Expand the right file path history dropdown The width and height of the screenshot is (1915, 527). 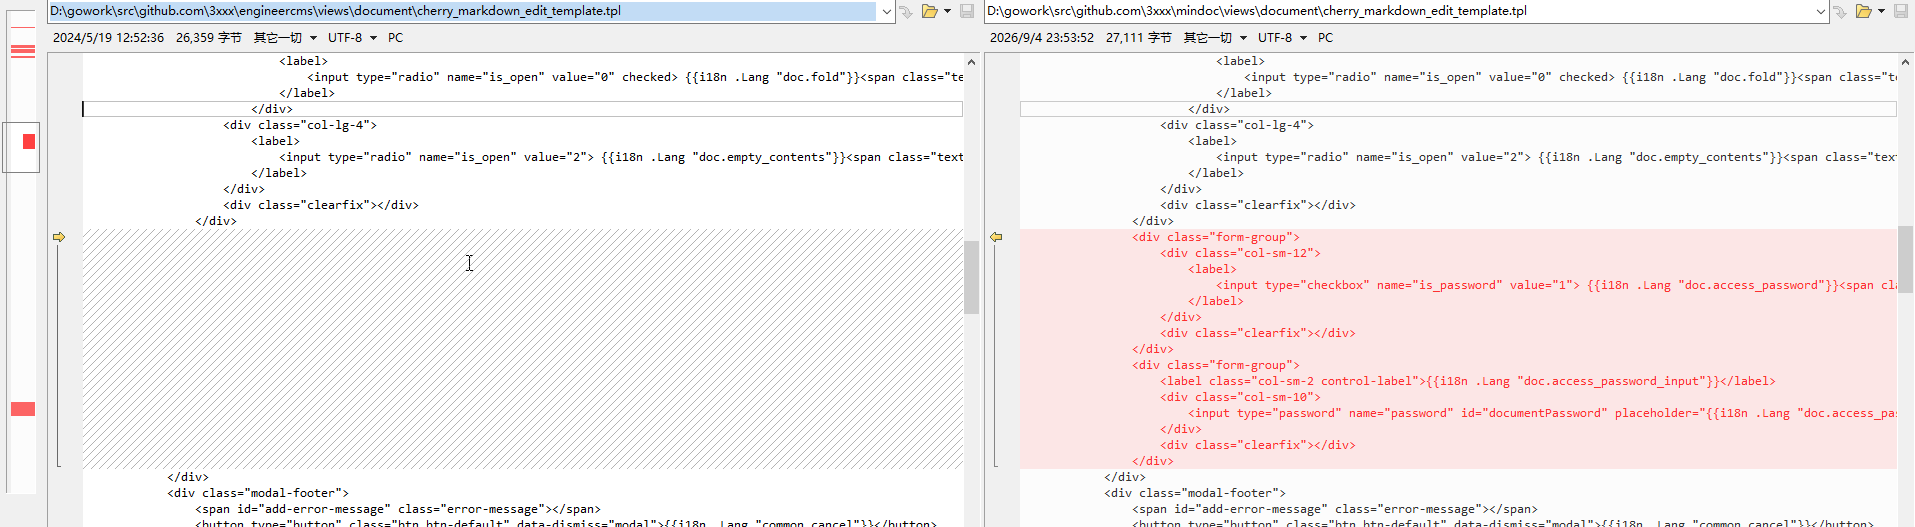pos(1821,11)
